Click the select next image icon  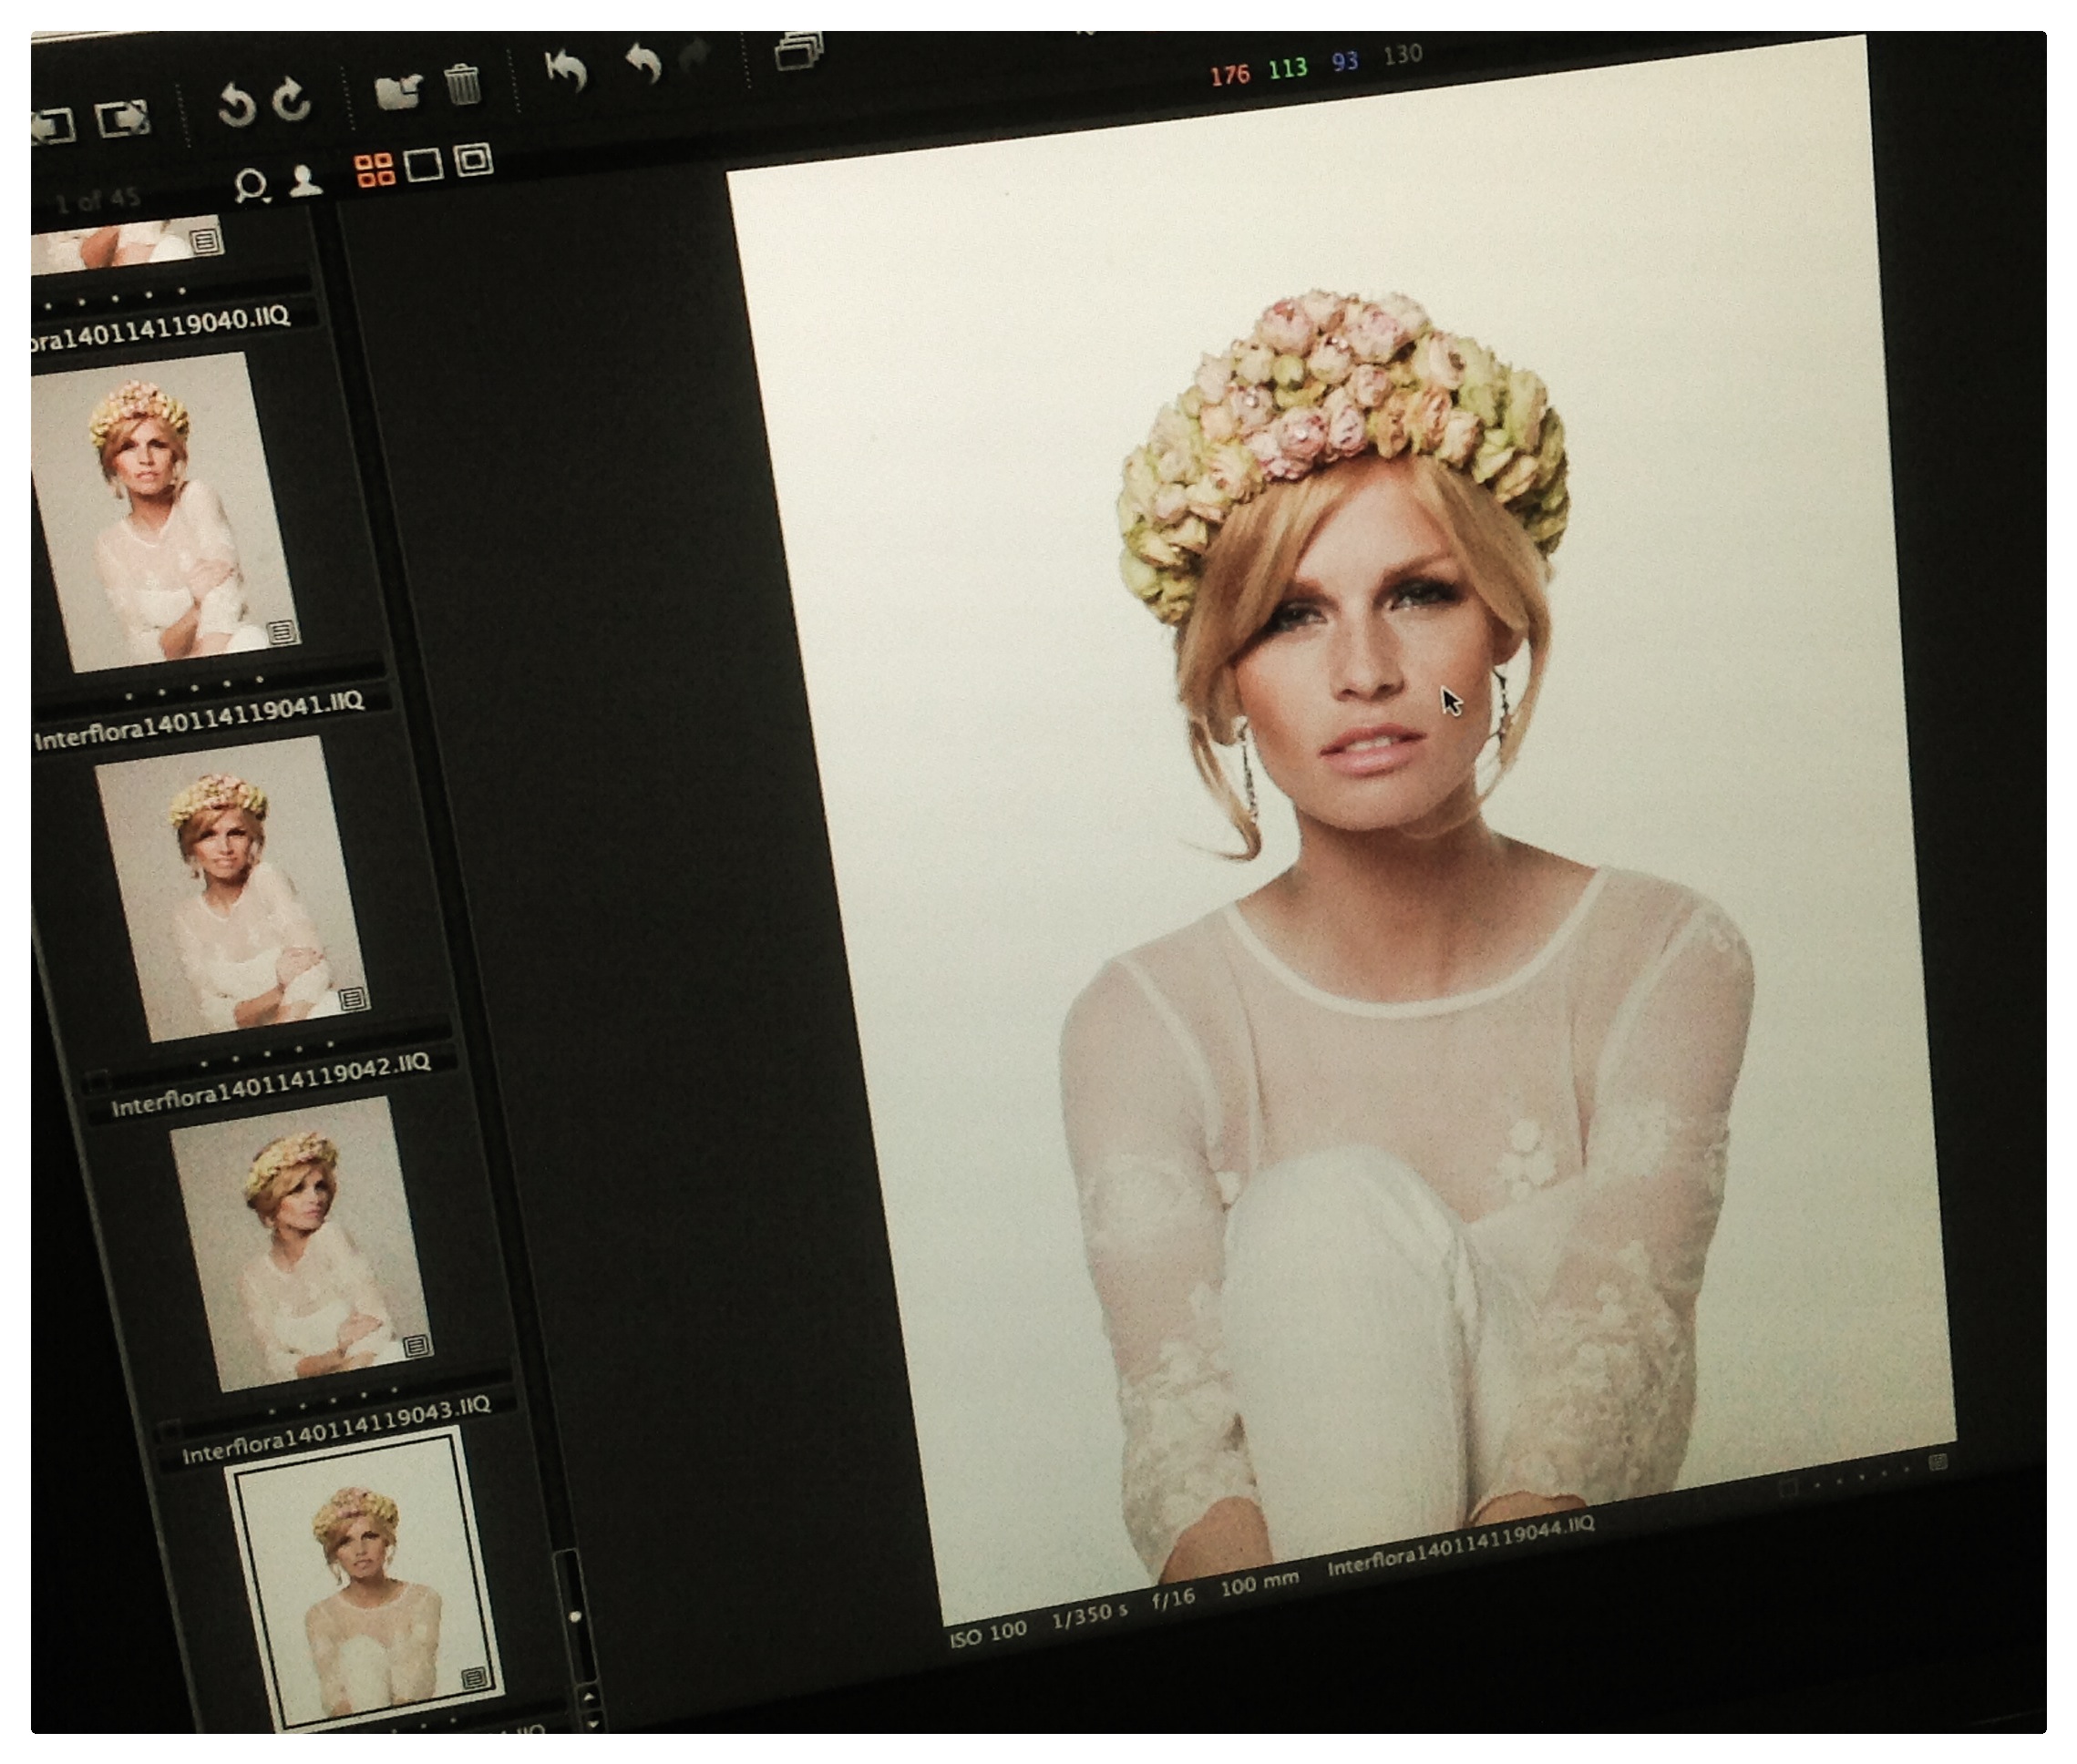coord(123,118)
